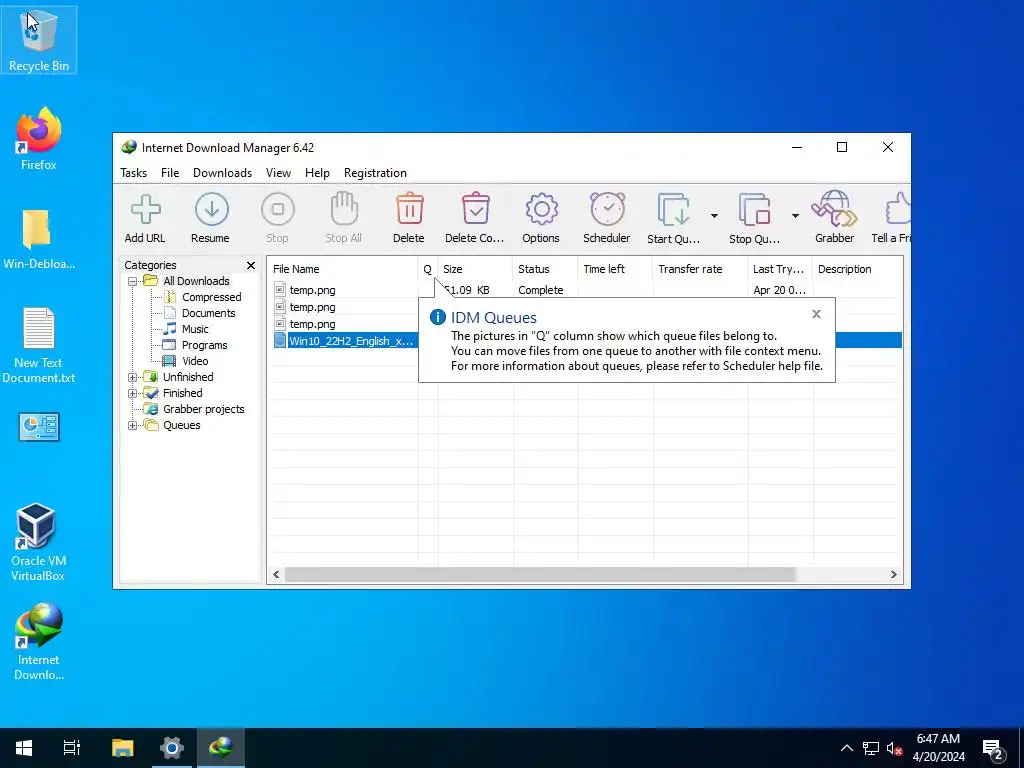Click the Start Queue icon
This screenshot has width=1024, height=768.
[673, 210]
